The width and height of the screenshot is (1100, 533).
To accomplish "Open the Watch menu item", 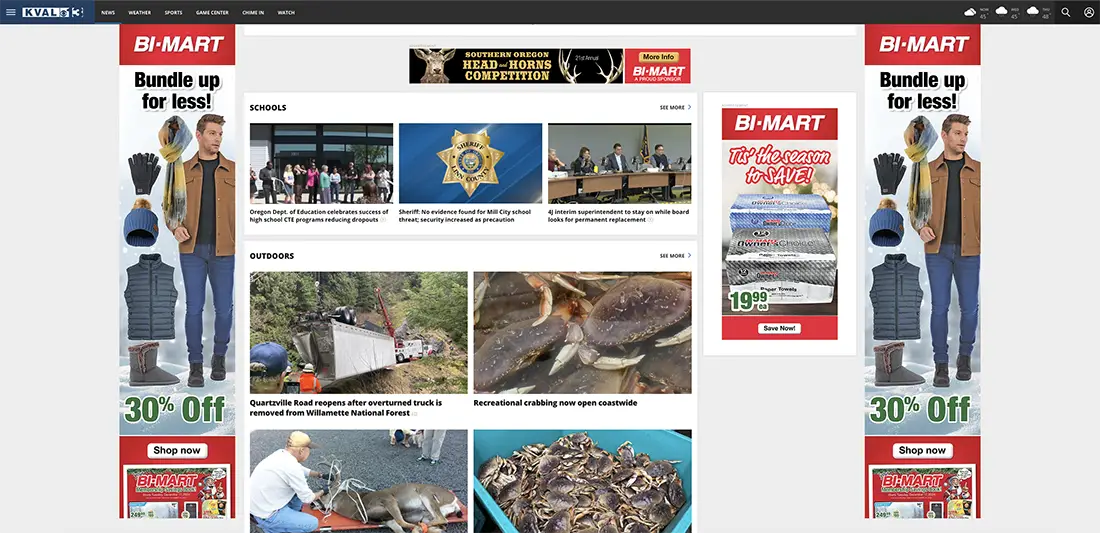I will [x=286, y=13].
